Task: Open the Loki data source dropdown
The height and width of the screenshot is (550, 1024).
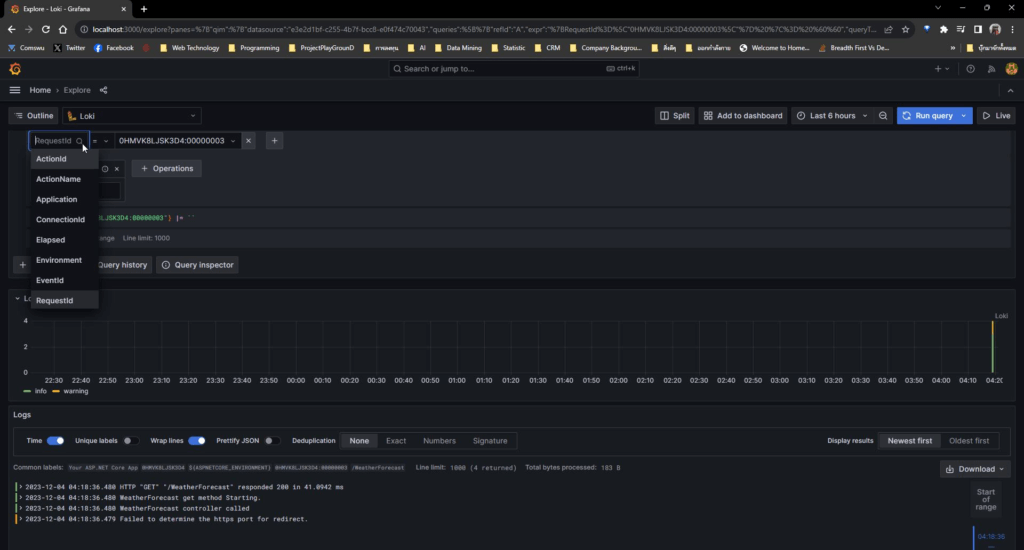Action: click(132, 116)
